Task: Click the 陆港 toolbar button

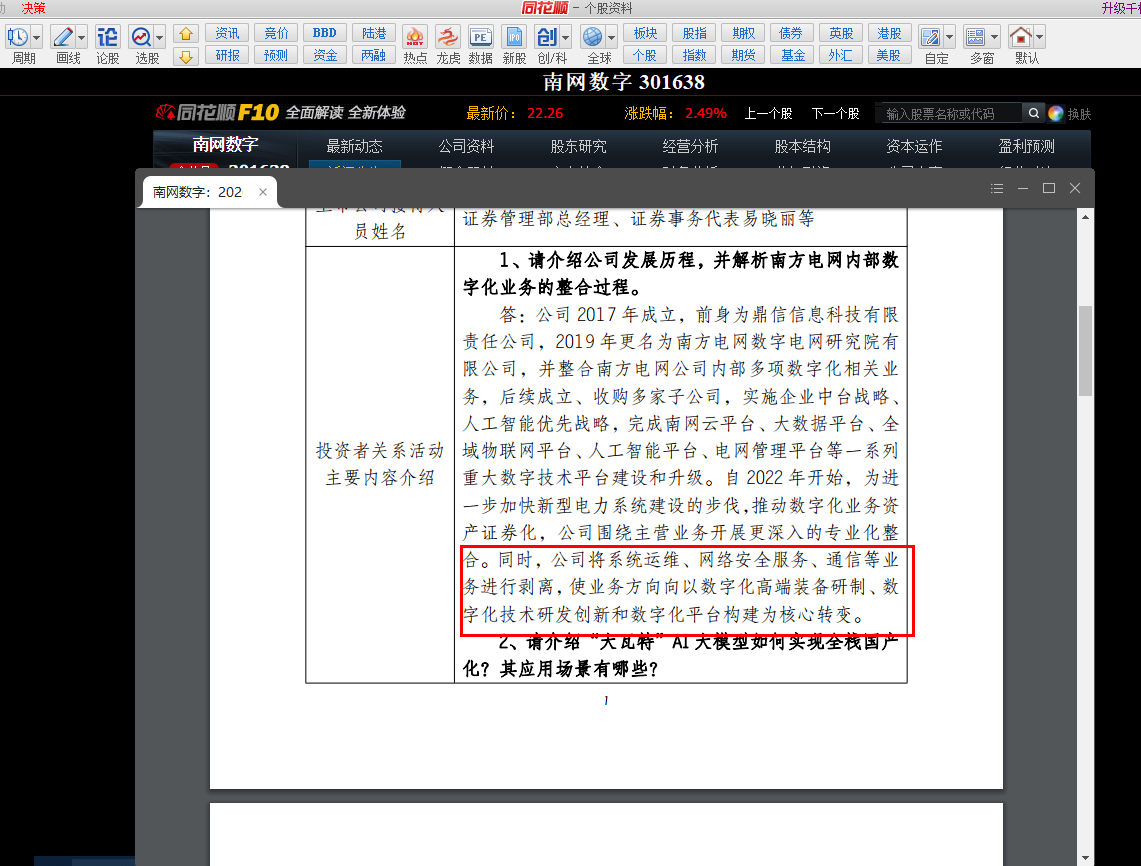Action: (374, 33)
